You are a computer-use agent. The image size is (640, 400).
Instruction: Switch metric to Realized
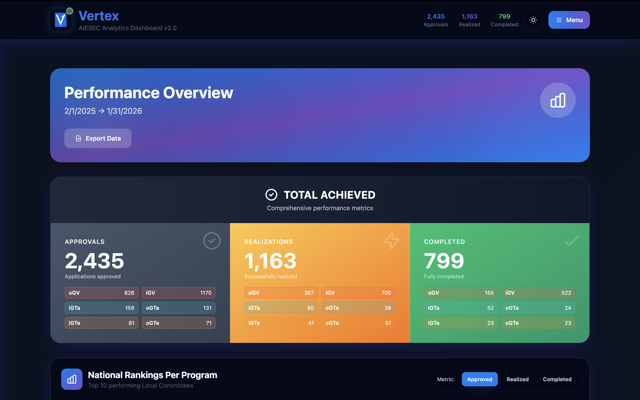click(x=518, y=379)
